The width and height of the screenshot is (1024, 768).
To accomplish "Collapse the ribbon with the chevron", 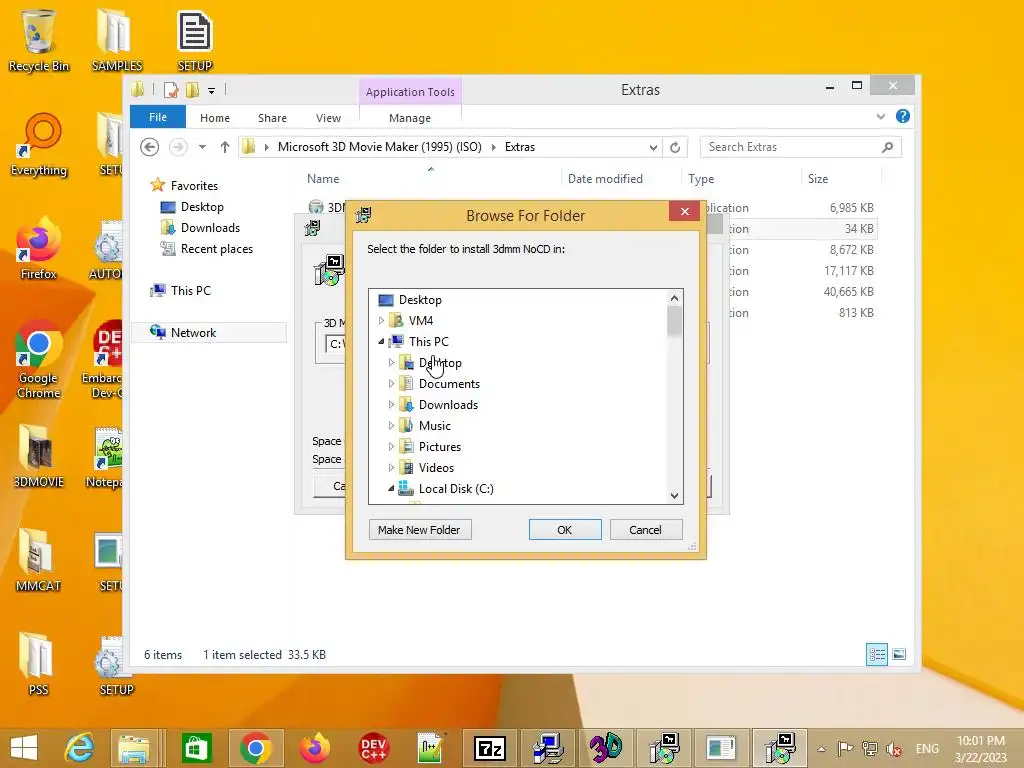I will coord(880,116).
